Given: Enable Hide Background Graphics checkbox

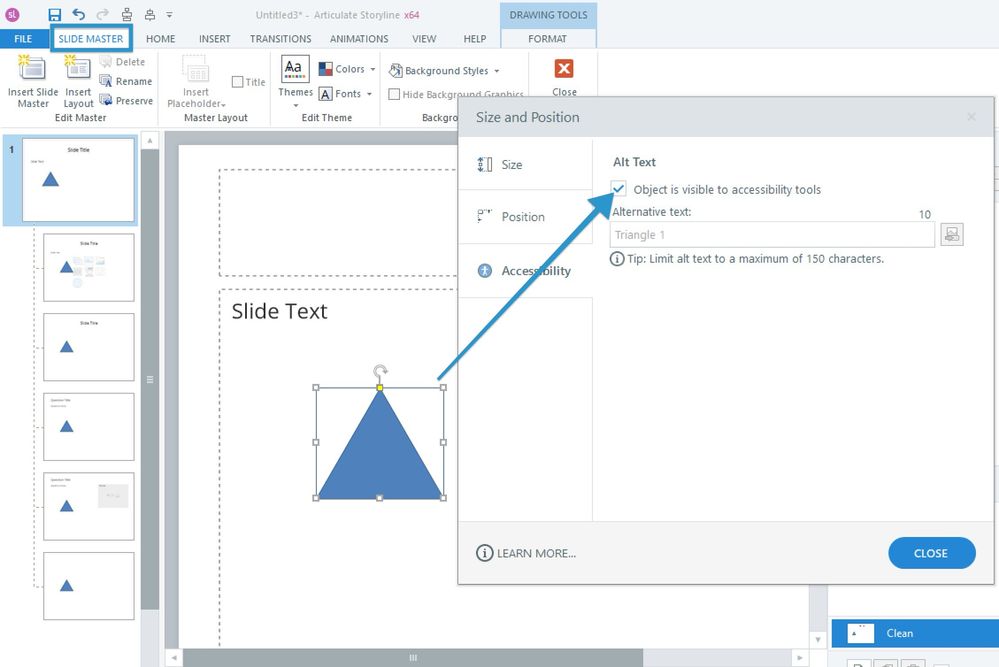Looking at the screenshot, I should pyautogui.click(x=394, y=95).
